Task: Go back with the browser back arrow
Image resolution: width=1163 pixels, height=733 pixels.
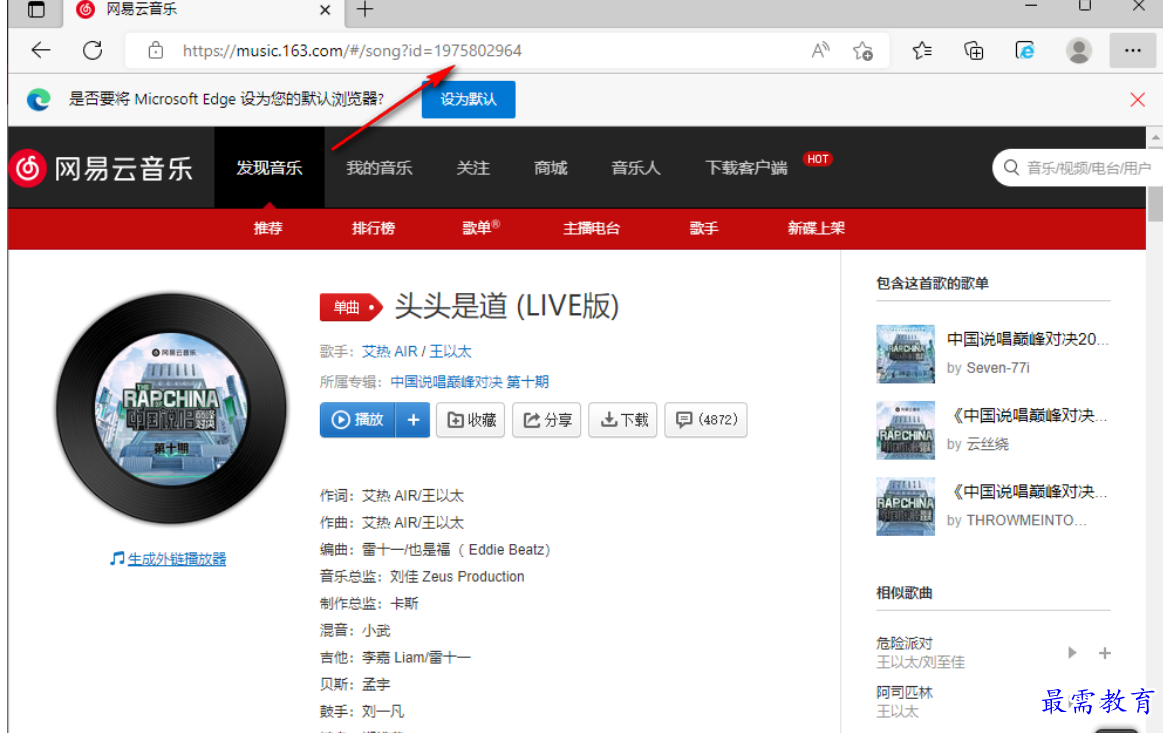Action: [x=41, y=50]
